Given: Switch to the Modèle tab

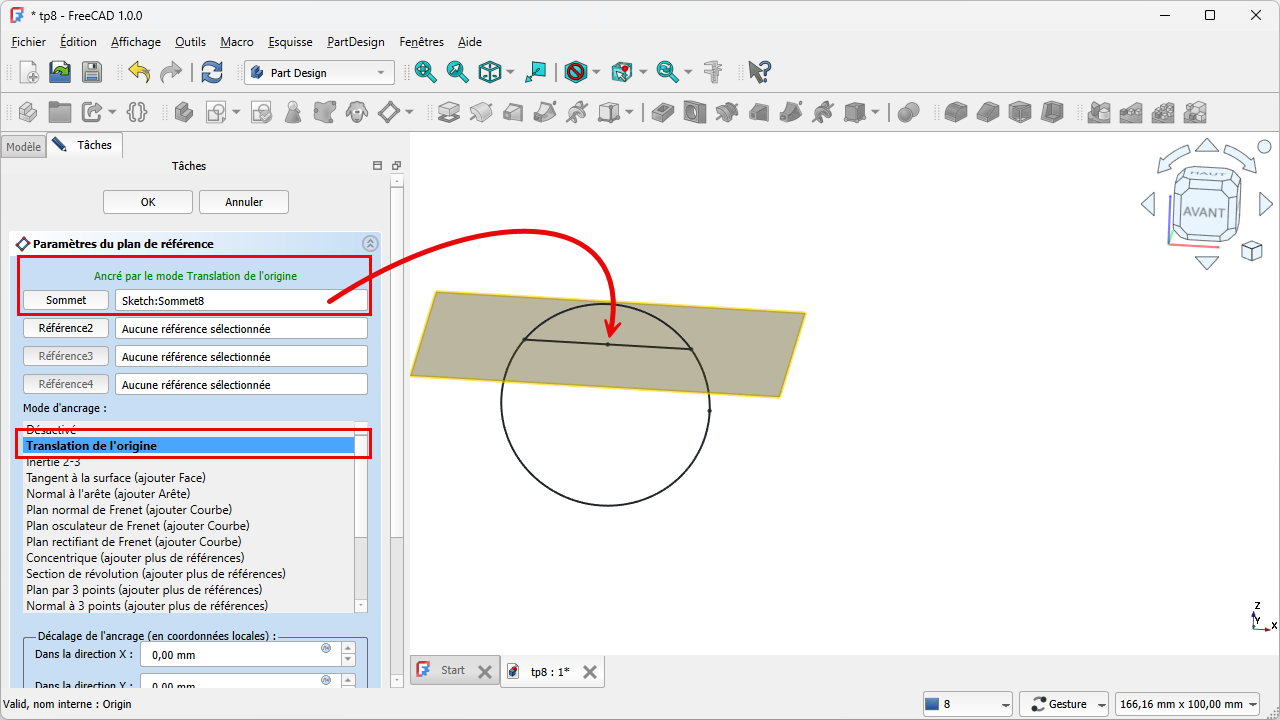Looking at the screenshot, I should click(x=23, y=147).
